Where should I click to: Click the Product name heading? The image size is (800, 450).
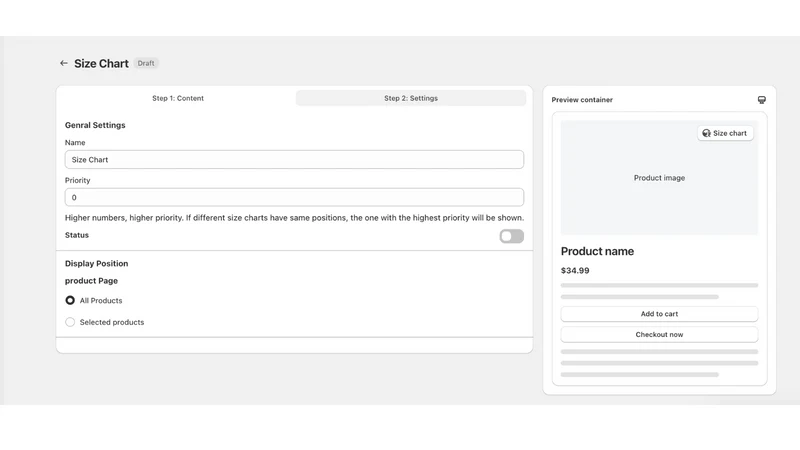click(x=597, y=251)
